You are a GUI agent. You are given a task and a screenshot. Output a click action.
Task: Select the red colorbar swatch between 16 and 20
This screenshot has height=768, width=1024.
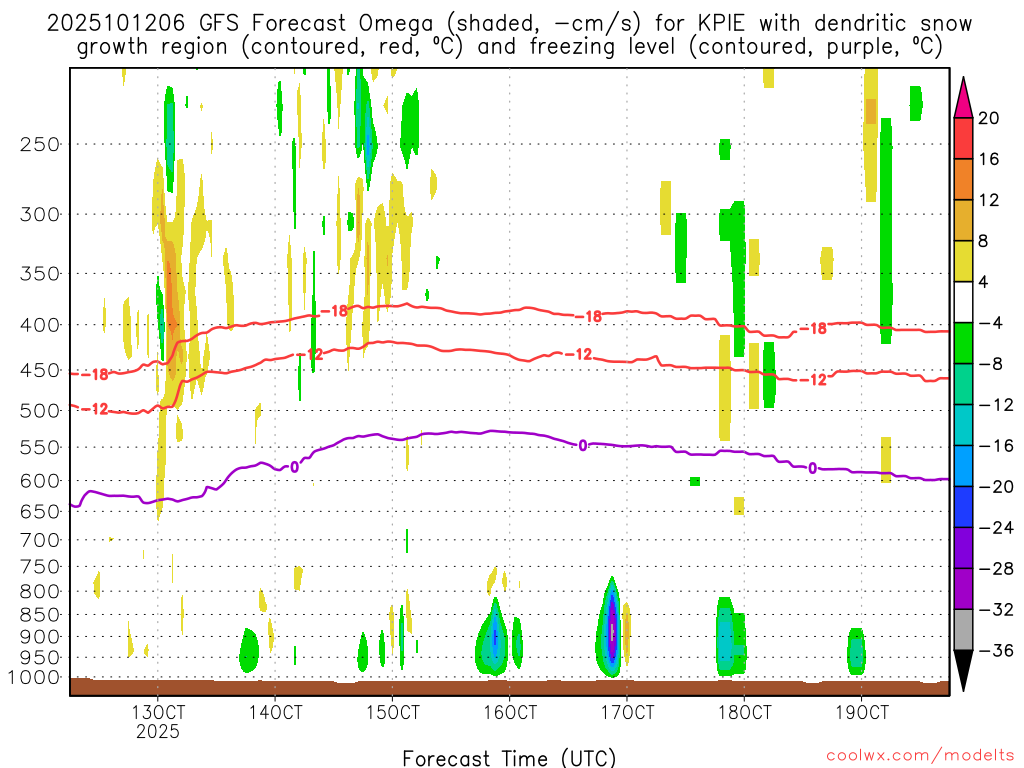pyautogui.click(x=964, y=138)
